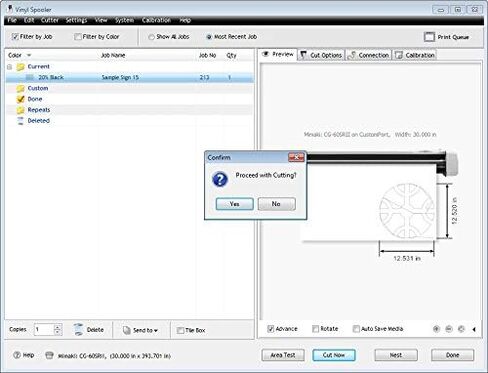Open the Send to dropdown
This screenshot has width=488, height=373.
(x=140, y=330)
